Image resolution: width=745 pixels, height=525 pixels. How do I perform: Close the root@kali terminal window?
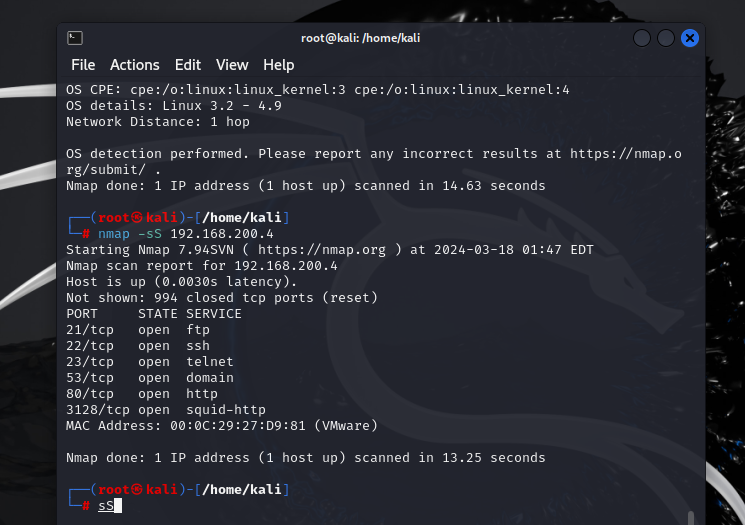click(x=690, y=38)
